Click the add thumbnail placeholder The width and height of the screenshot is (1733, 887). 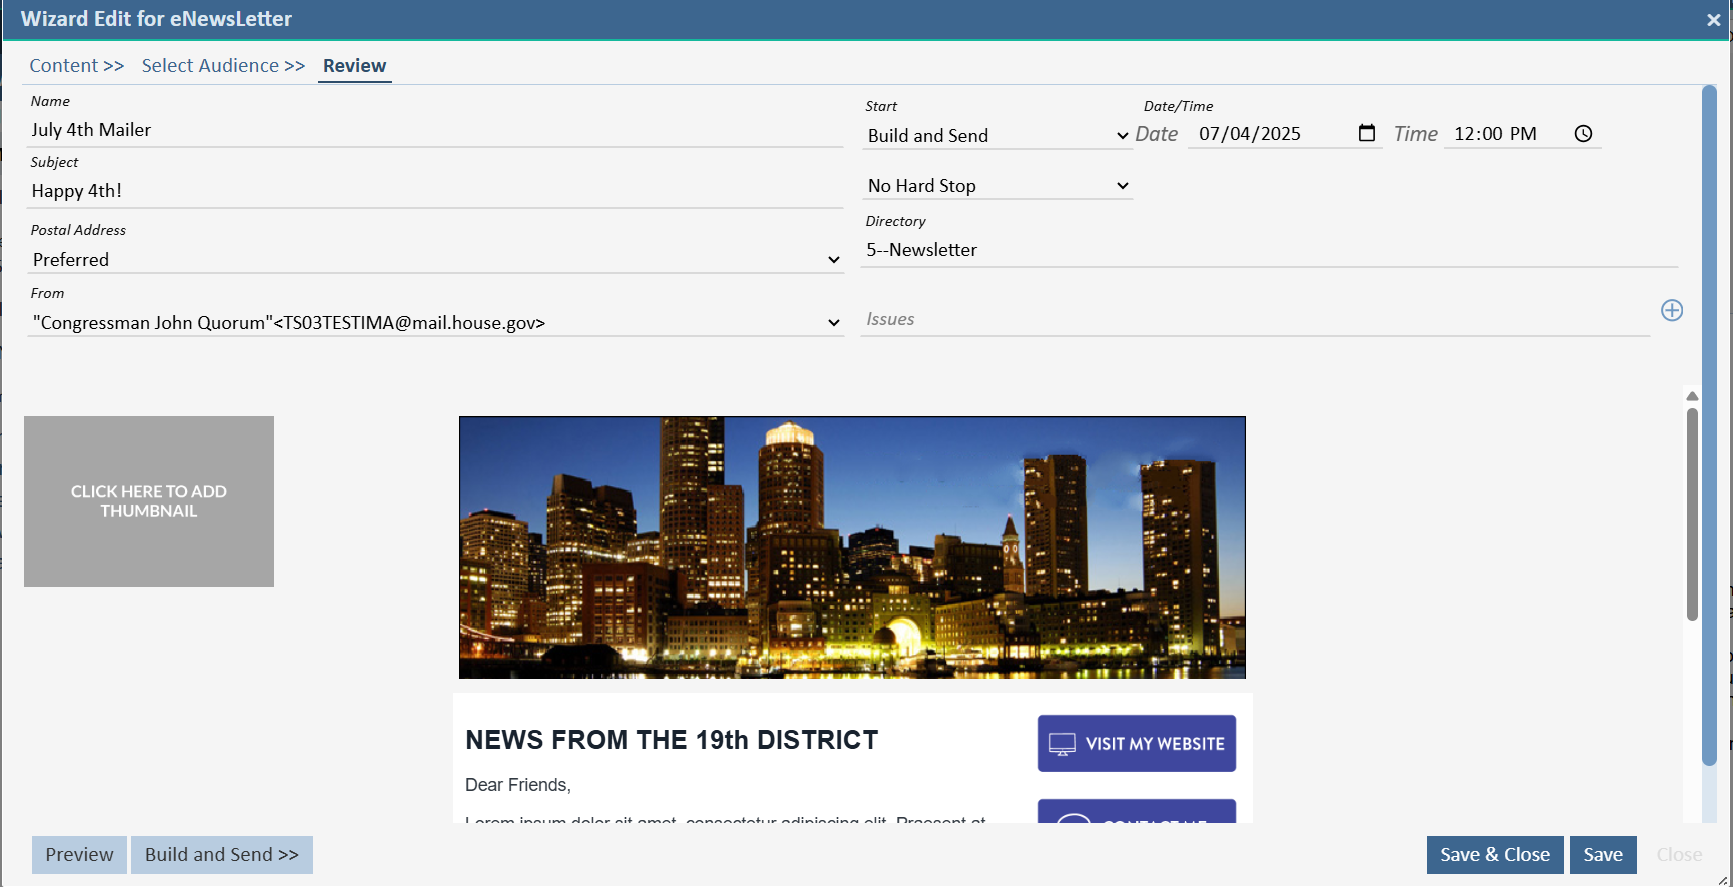click(x=149, y=501)
